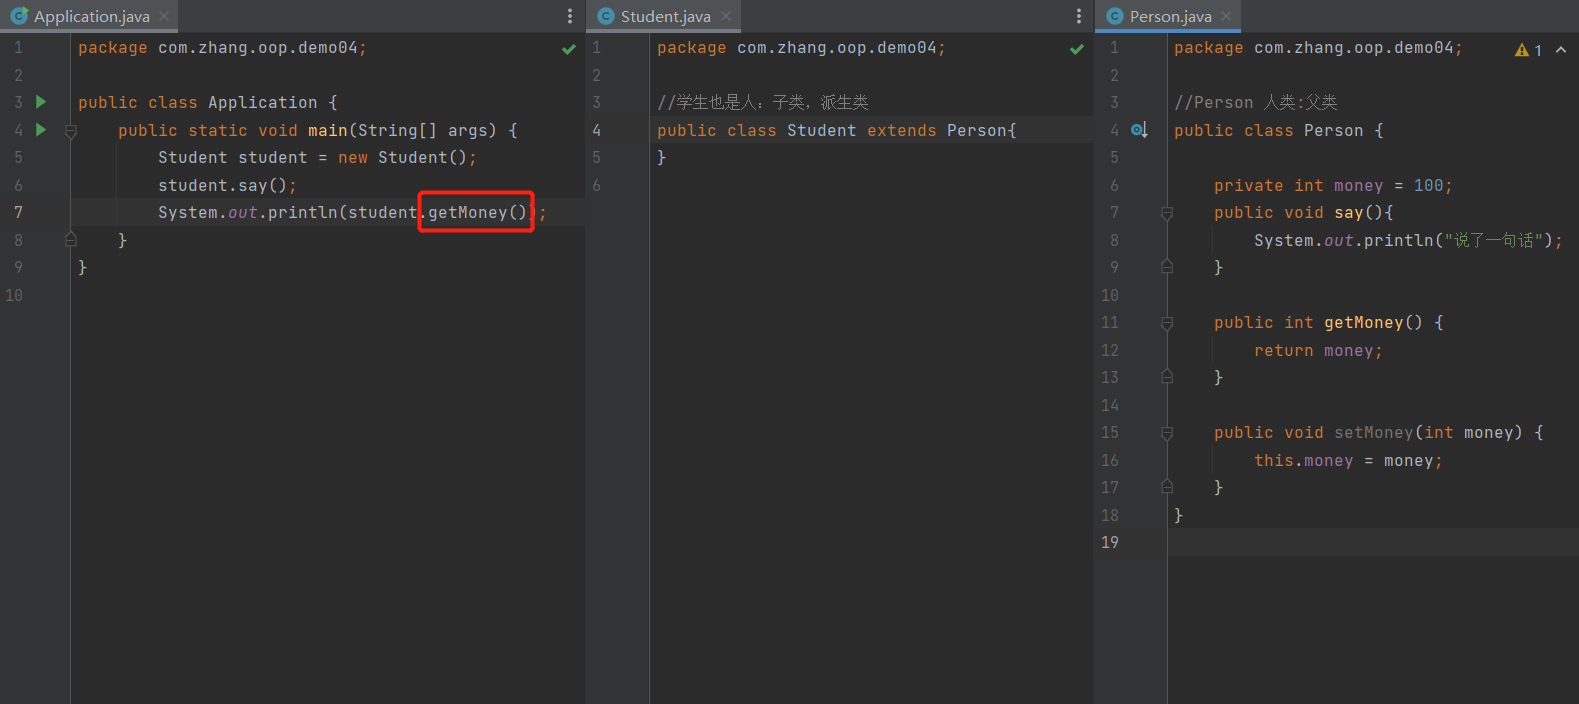Click setMoney() closing fold marker
The image size is (1579, 704).
1167,487
